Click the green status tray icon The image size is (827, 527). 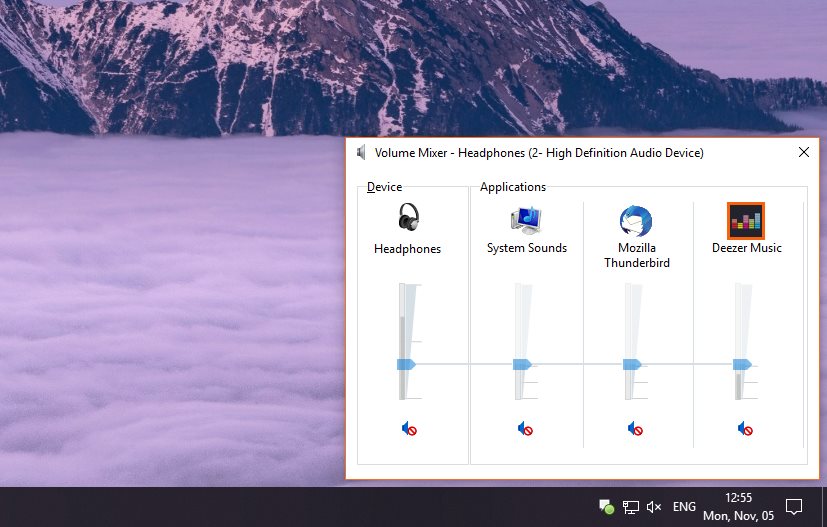[x=607, y=507]
